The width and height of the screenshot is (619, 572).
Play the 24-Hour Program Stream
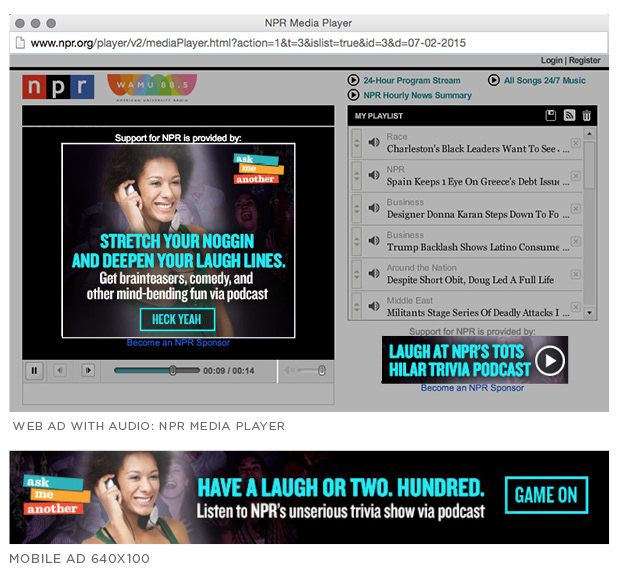point(412,81)
